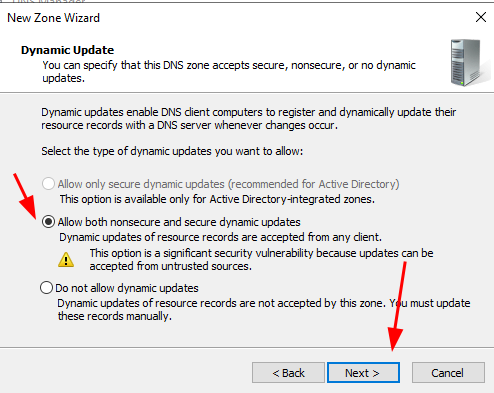Click the greyed 'Allow only secure dynamic updates' label
494x393 pixels.
[228, 184]
